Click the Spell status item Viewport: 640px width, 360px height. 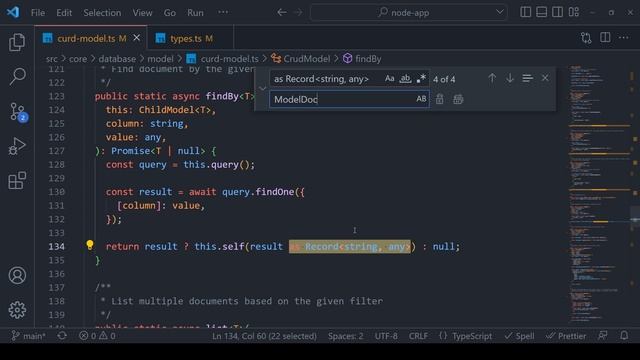pos(519,336)
